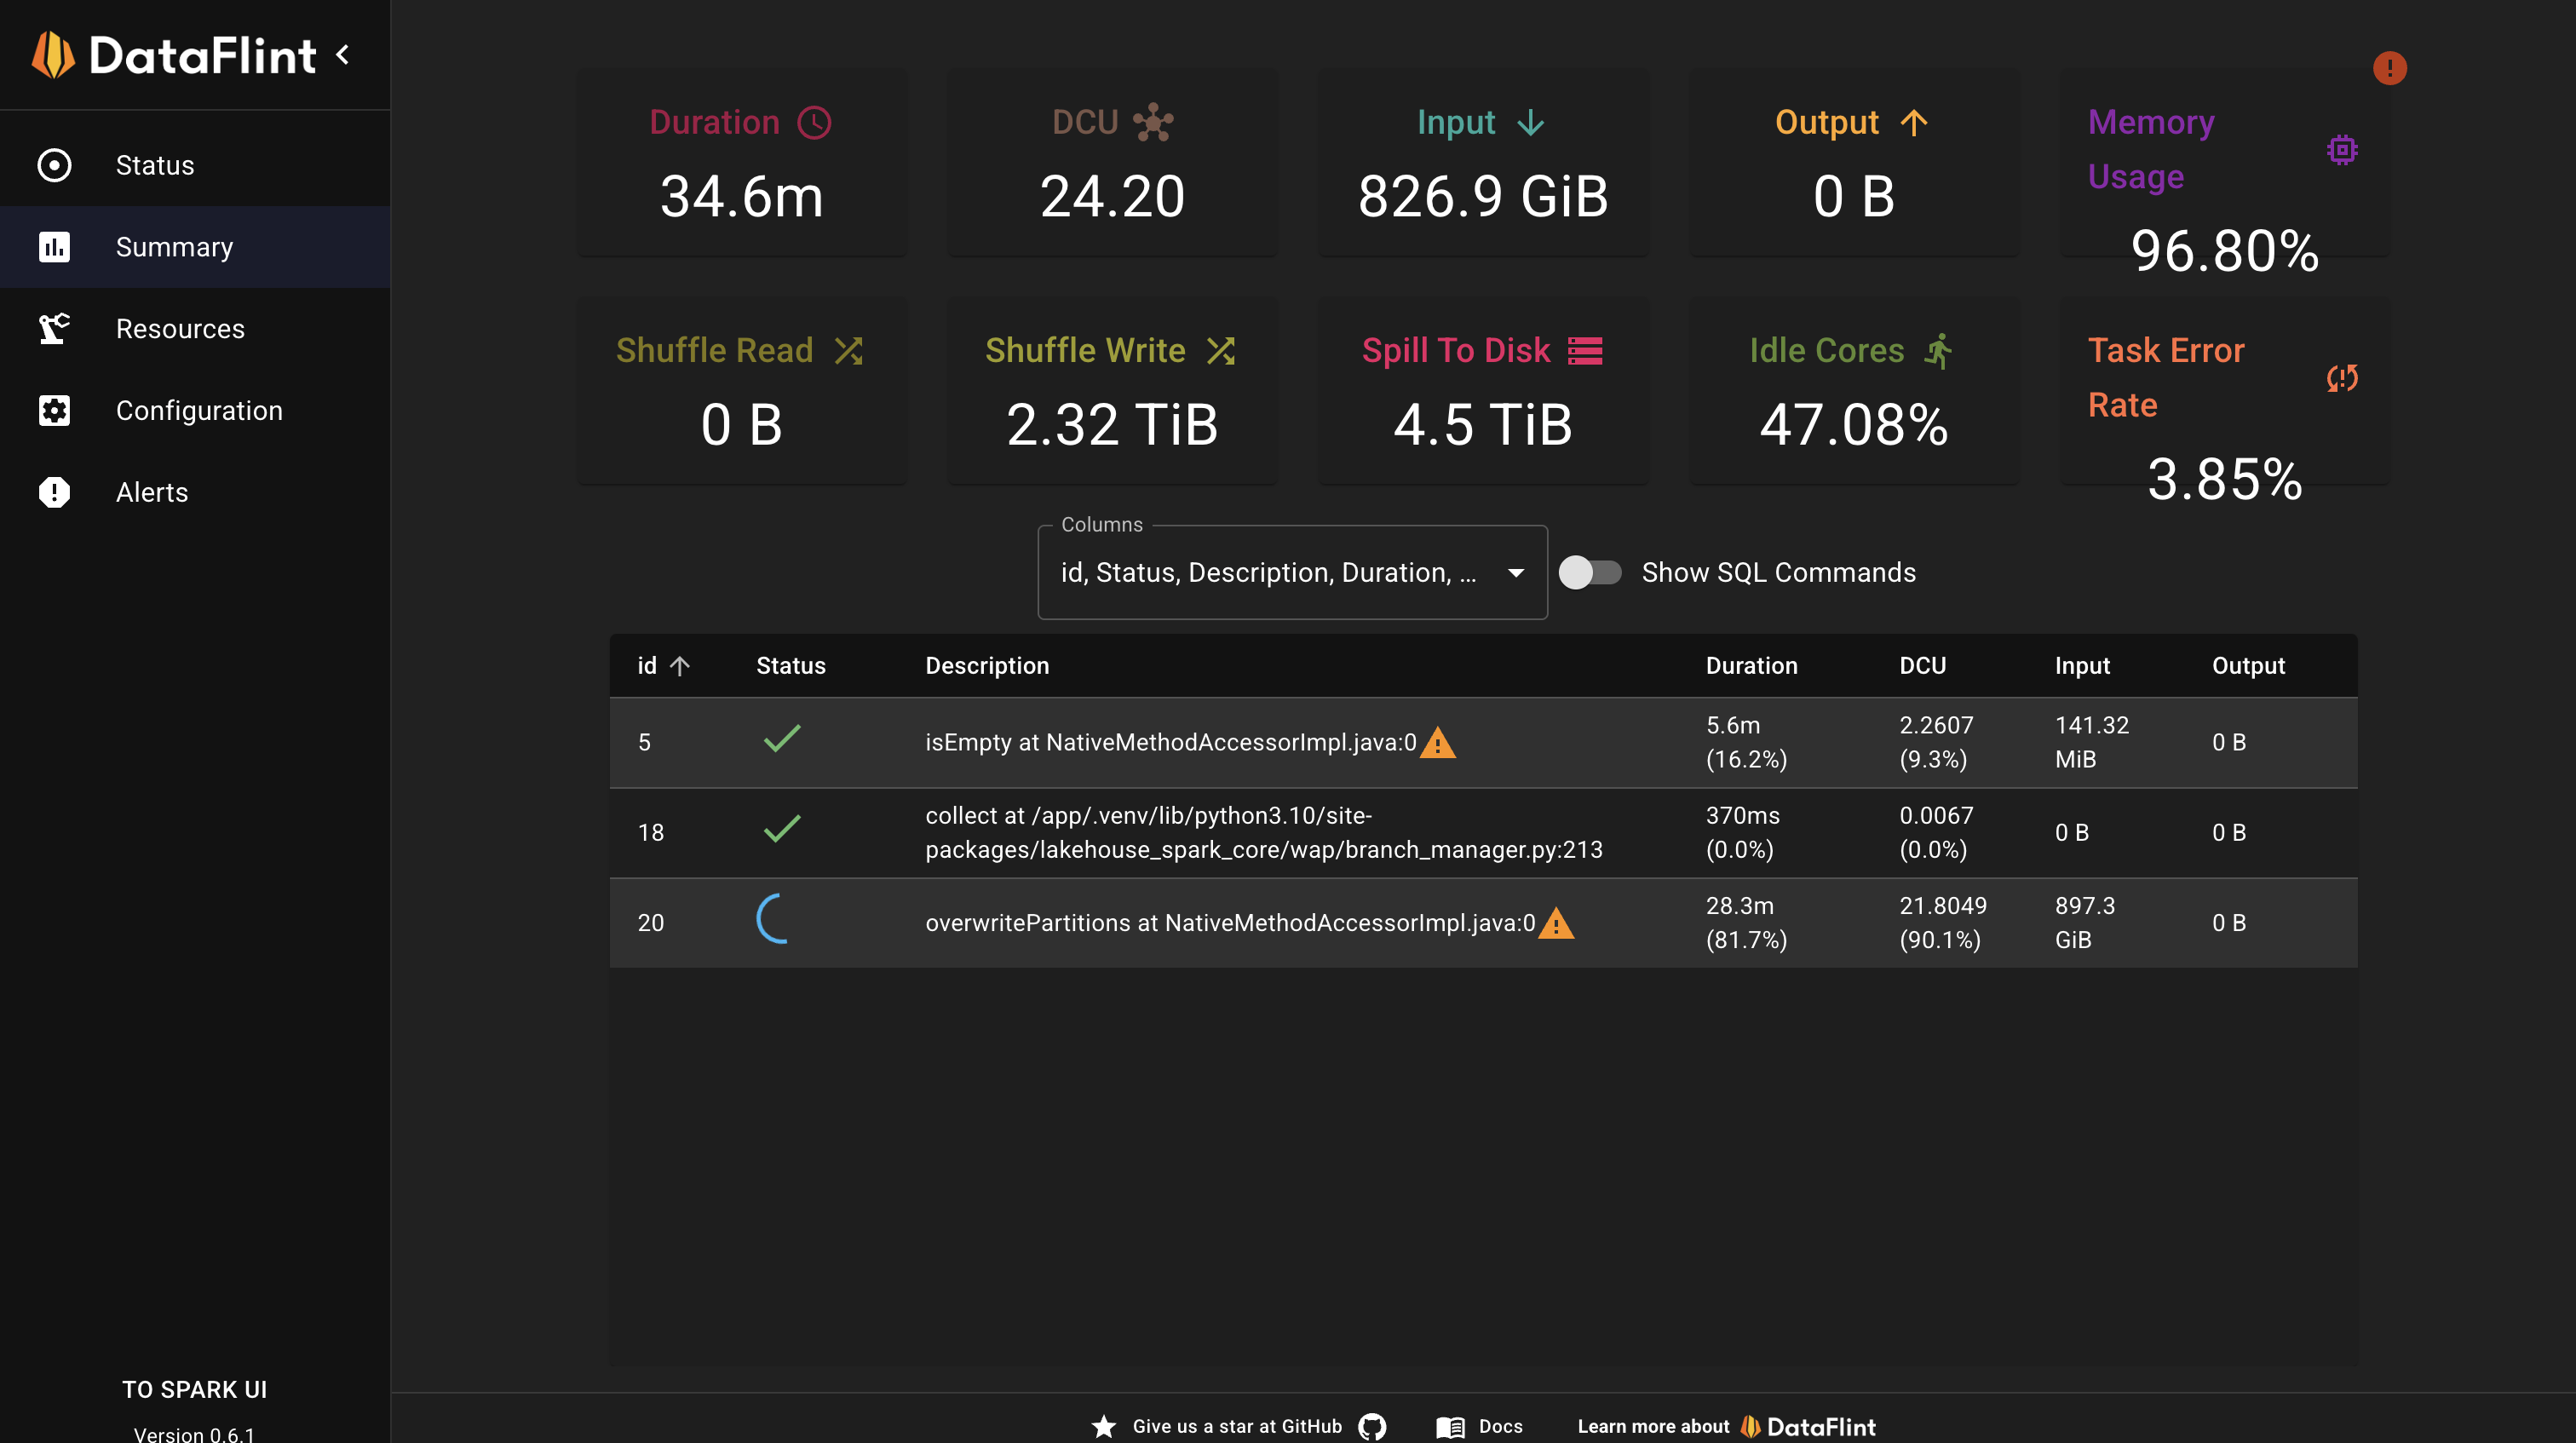Viewport: 2576px width, 1443px height.
Task: Open the Columns dropdown selector
Action: (x=1292, y=572)
